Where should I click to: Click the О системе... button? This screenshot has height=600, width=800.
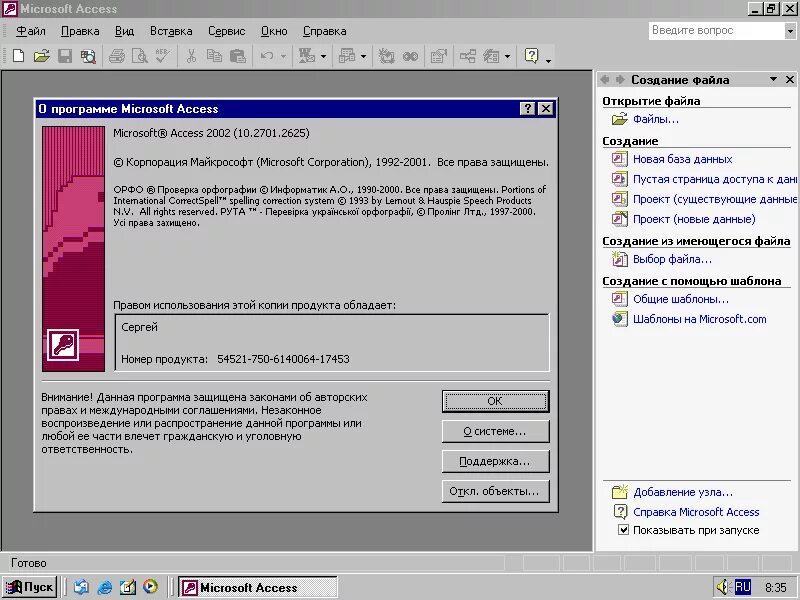pyautogui.click(x=495, y=431)
